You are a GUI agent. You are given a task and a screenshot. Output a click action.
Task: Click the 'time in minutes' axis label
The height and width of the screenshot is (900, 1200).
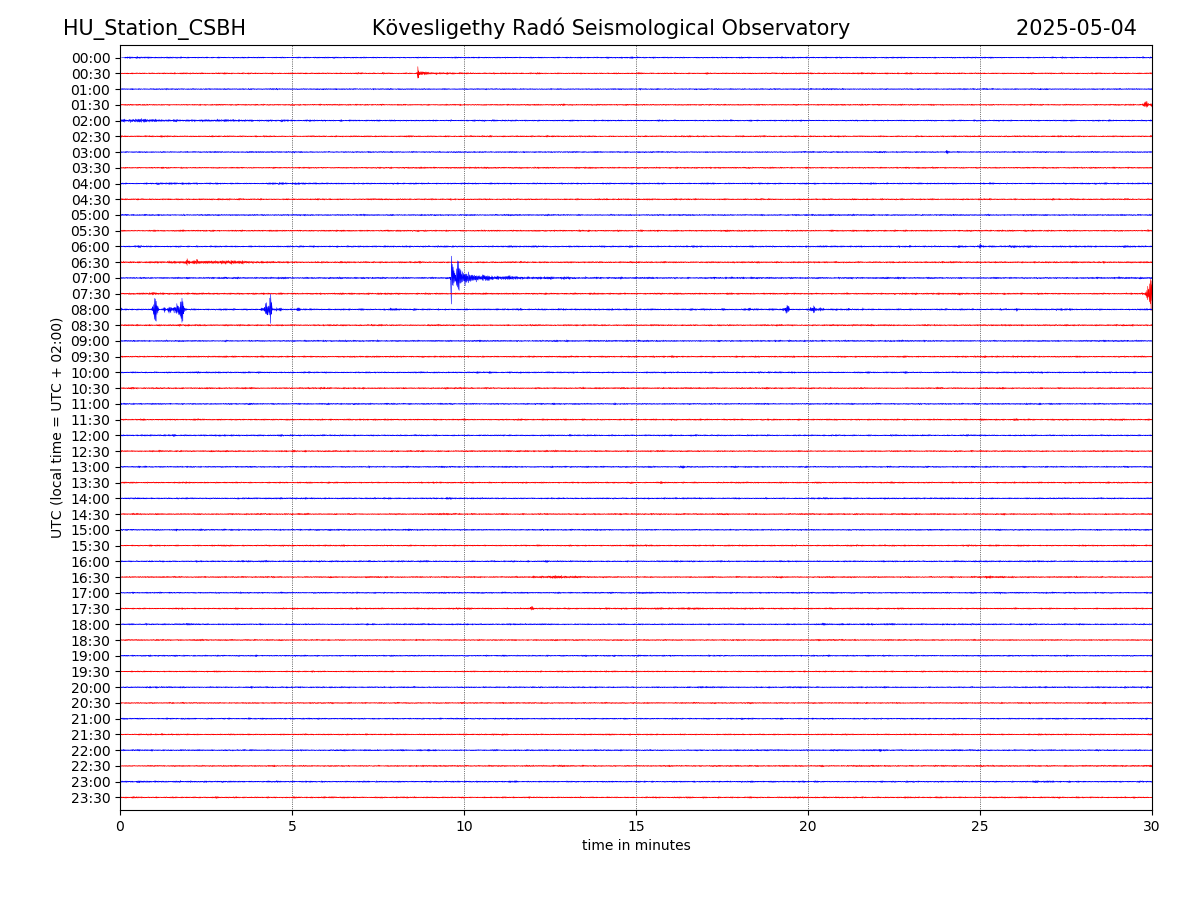636,846
